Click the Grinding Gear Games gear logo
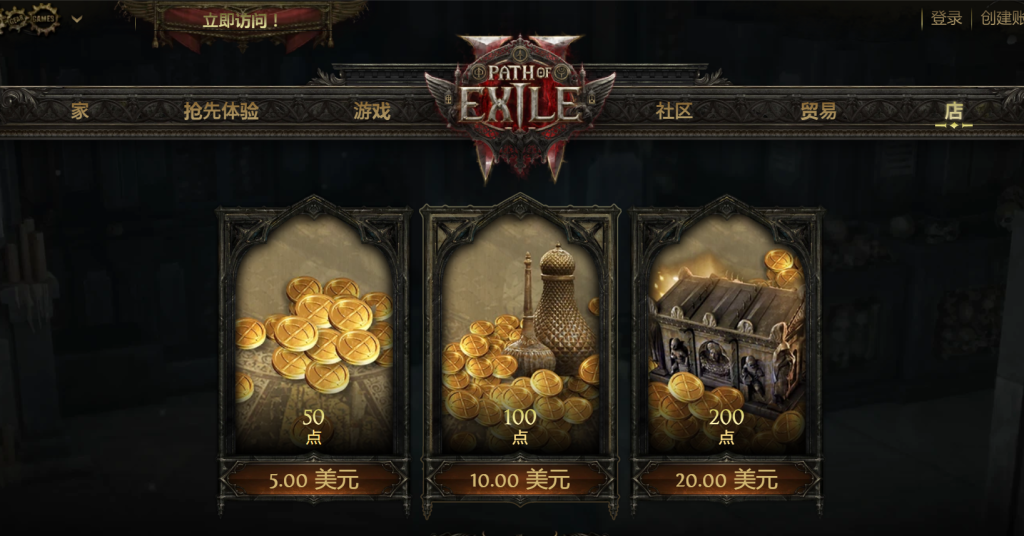The height and width of the screenshot is (536, 1024). tap(31, 18)
